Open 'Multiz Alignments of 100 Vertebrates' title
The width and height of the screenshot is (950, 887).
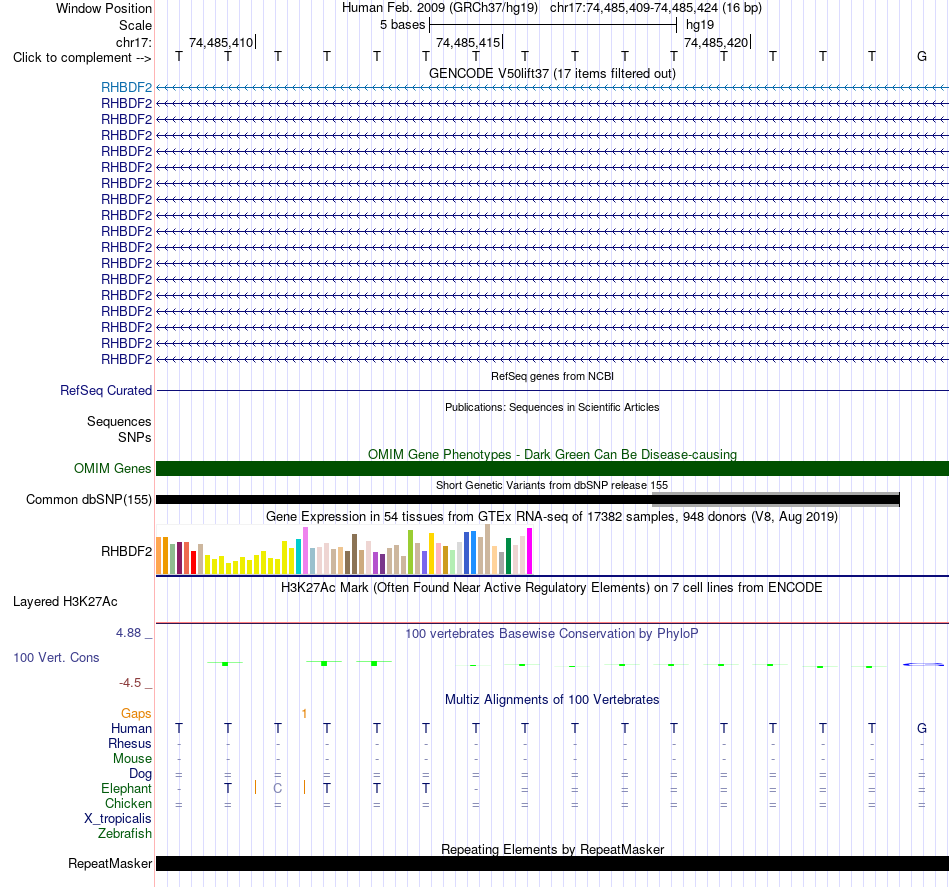pos(552,700)
